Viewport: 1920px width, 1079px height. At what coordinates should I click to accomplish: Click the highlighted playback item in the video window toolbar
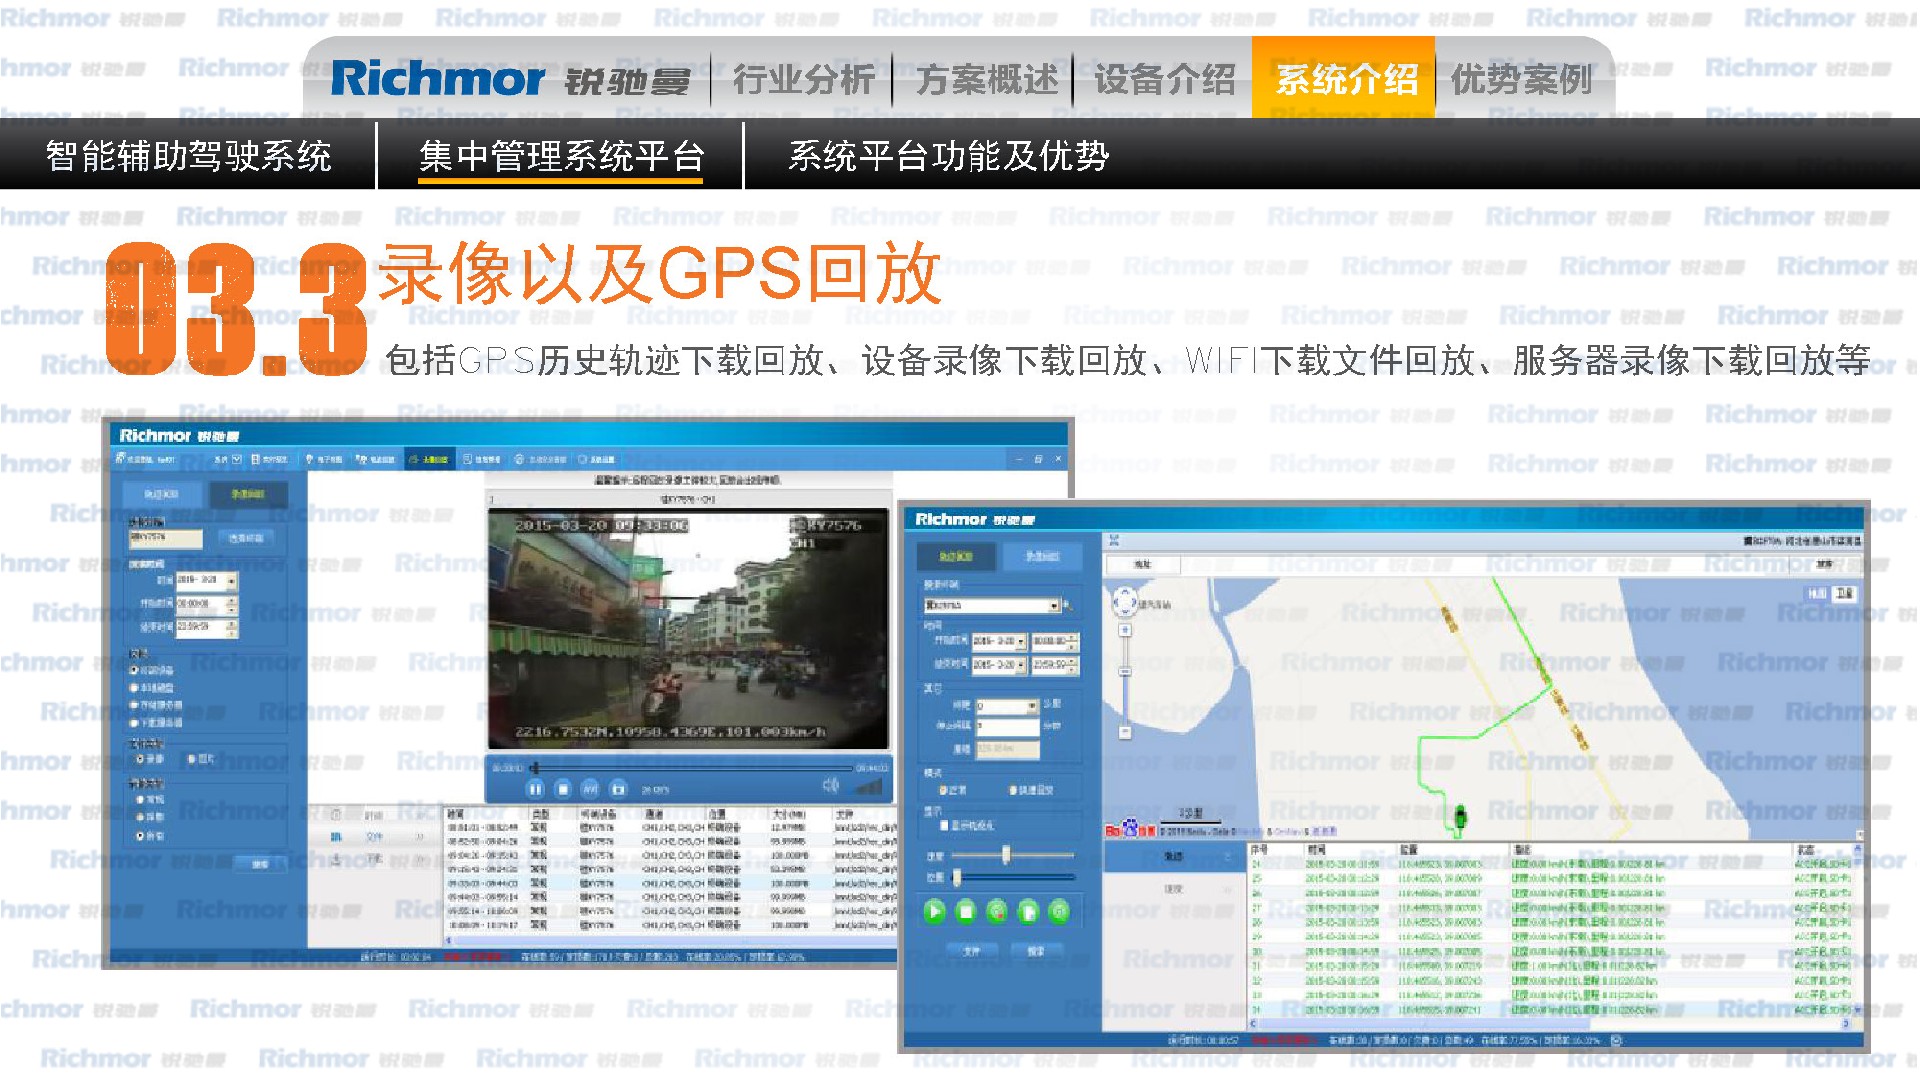[x=428, y=459]
